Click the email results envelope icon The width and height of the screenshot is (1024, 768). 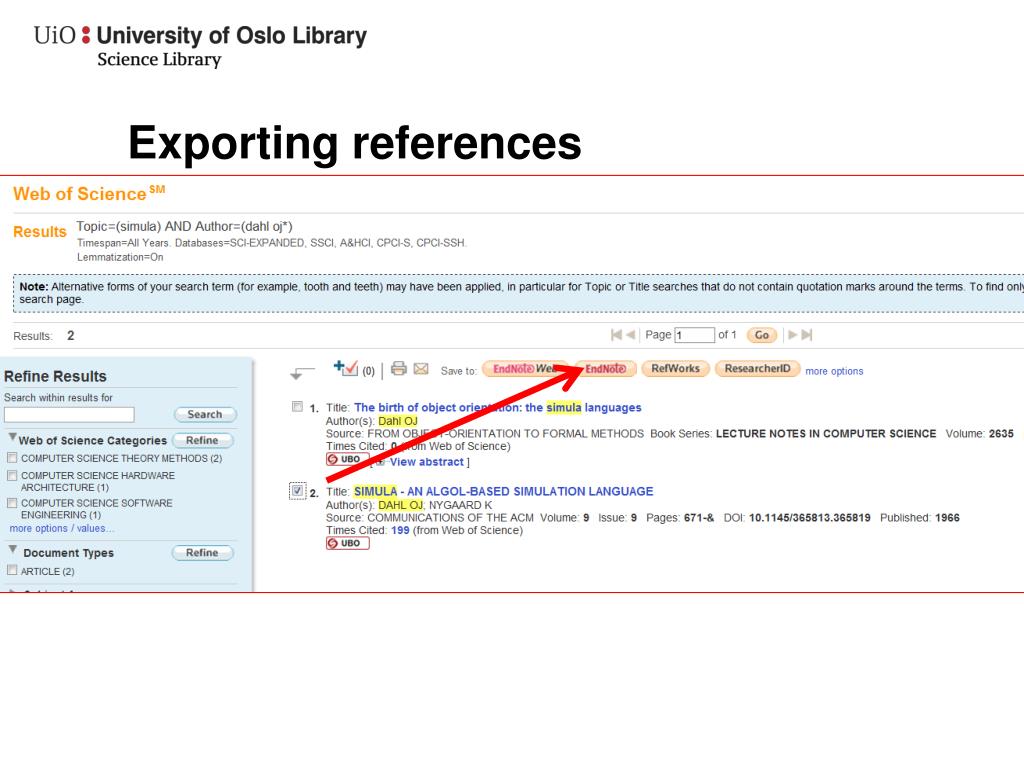pos(421,369)
